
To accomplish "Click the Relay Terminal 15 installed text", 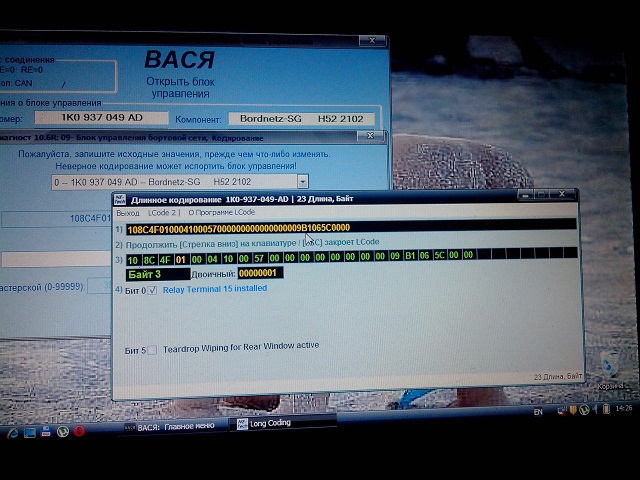I will pyautogui.click(x=215, y=289).
